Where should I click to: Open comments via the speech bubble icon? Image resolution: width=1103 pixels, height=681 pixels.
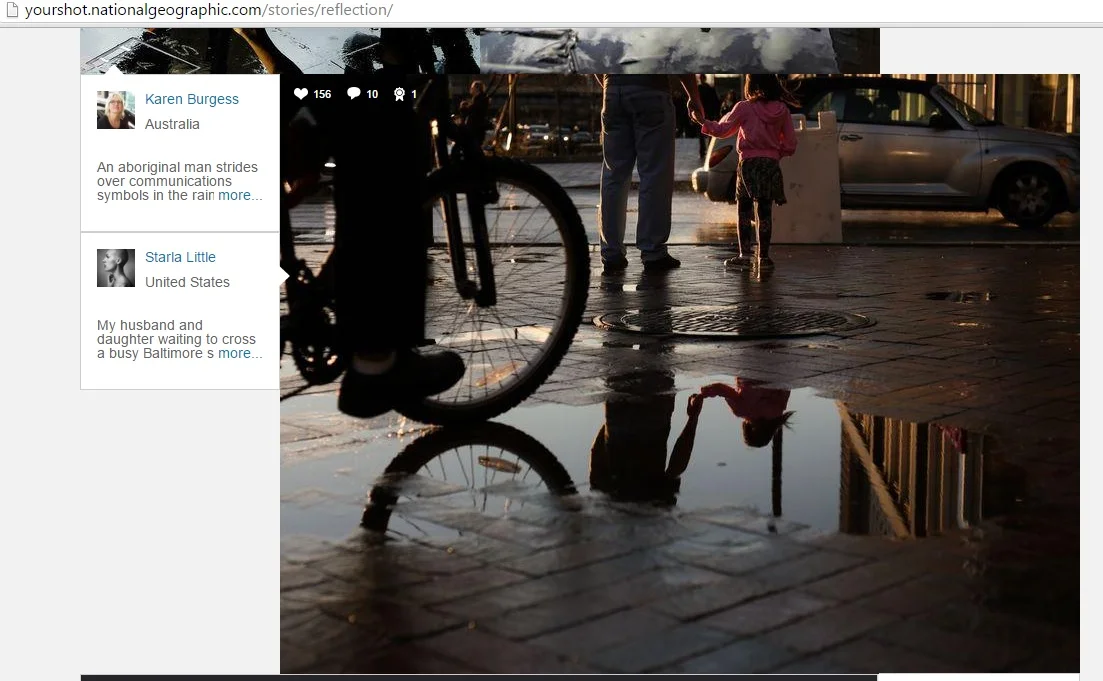tap(354, 93)
